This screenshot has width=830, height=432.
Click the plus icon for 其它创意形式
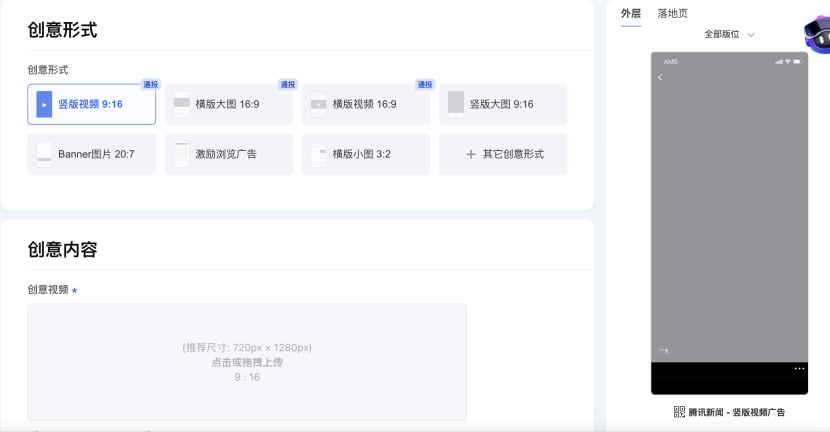471,154
